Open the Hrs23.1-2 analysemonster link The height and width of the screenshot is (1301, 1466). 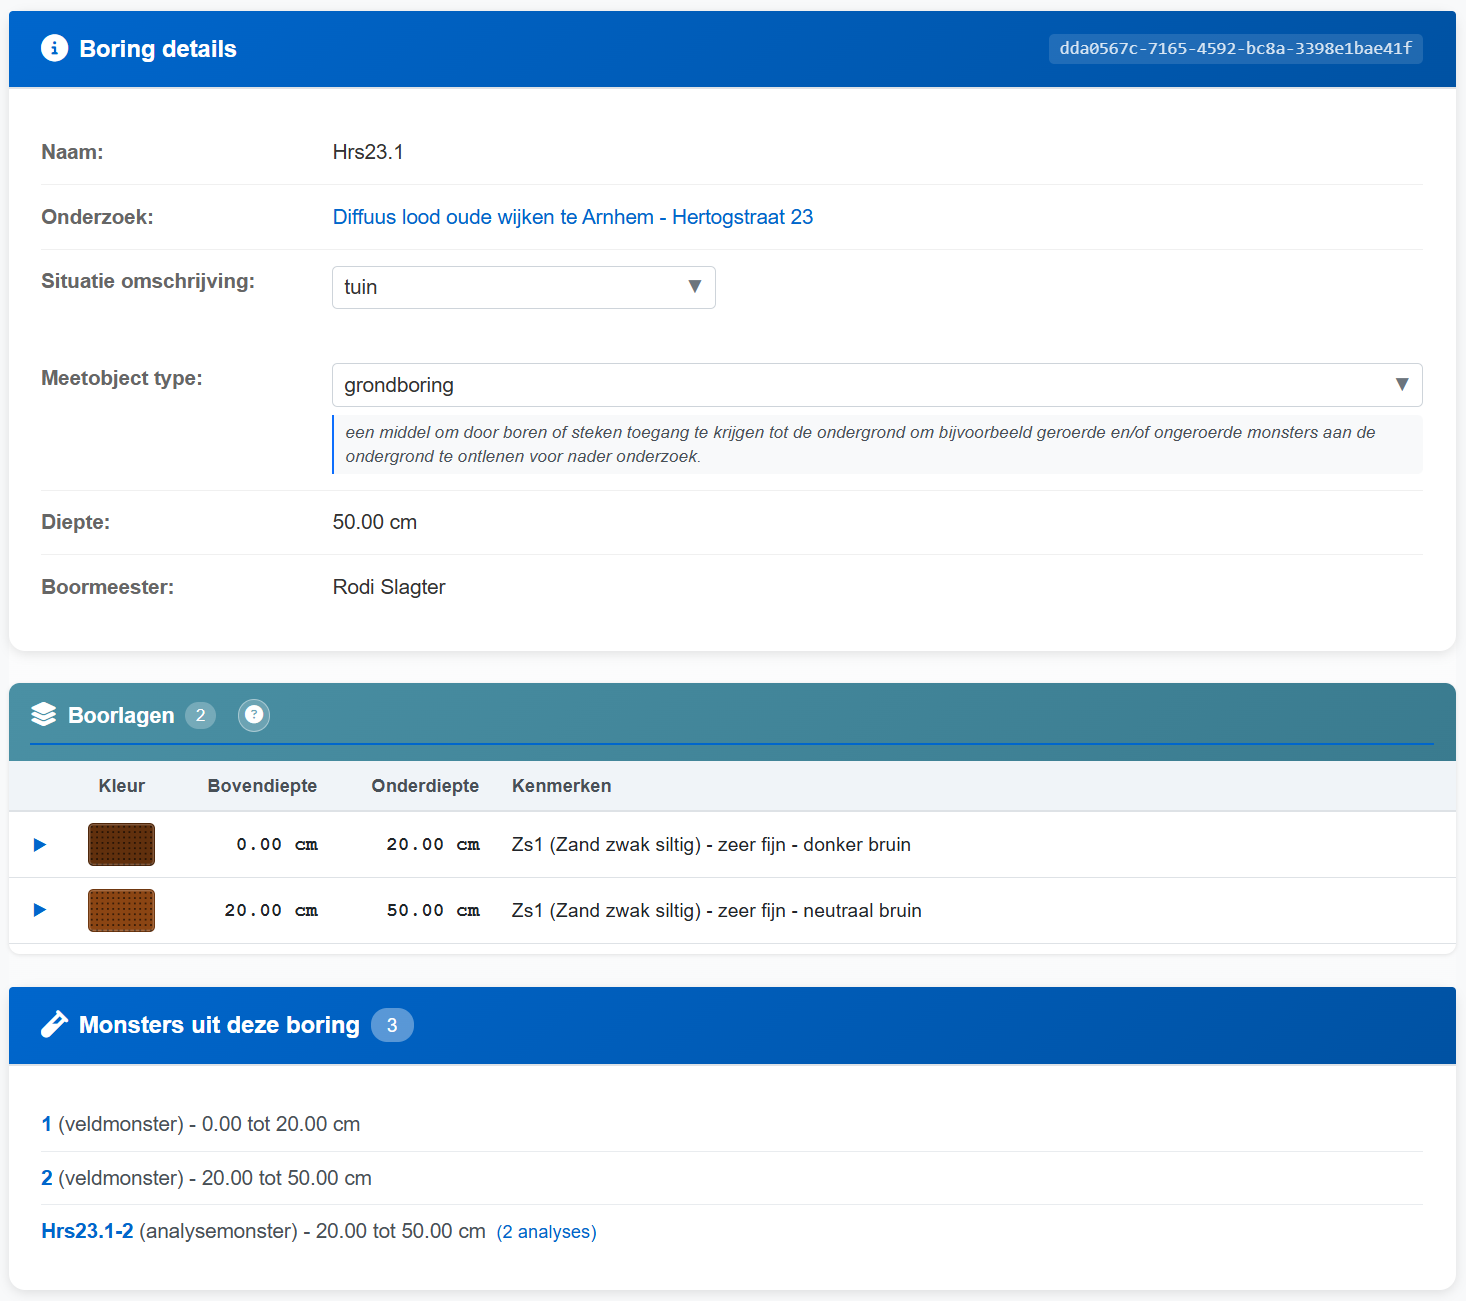click(87, 1231)
